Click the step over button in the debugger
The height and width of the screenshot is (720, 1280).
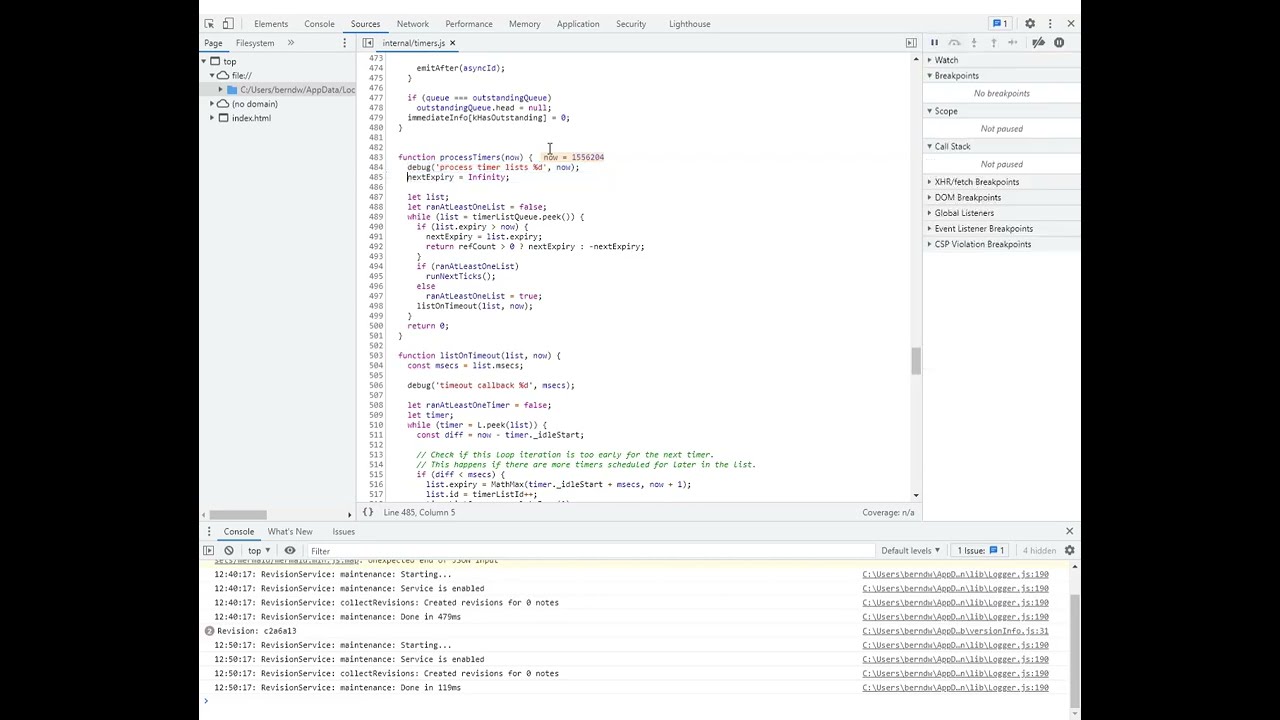(954, 43)
